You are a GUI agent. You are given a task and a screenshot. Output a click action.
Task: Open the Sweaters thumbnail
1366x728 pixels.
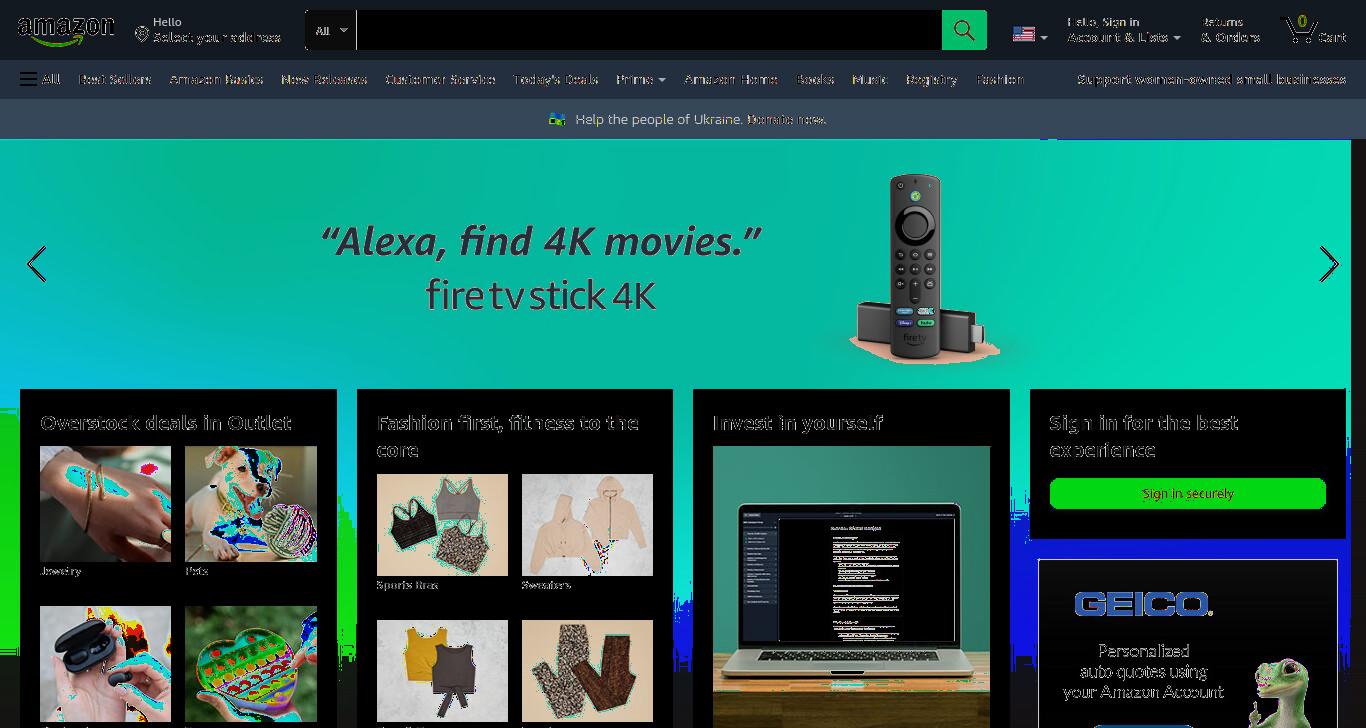[x=587, y=525]
